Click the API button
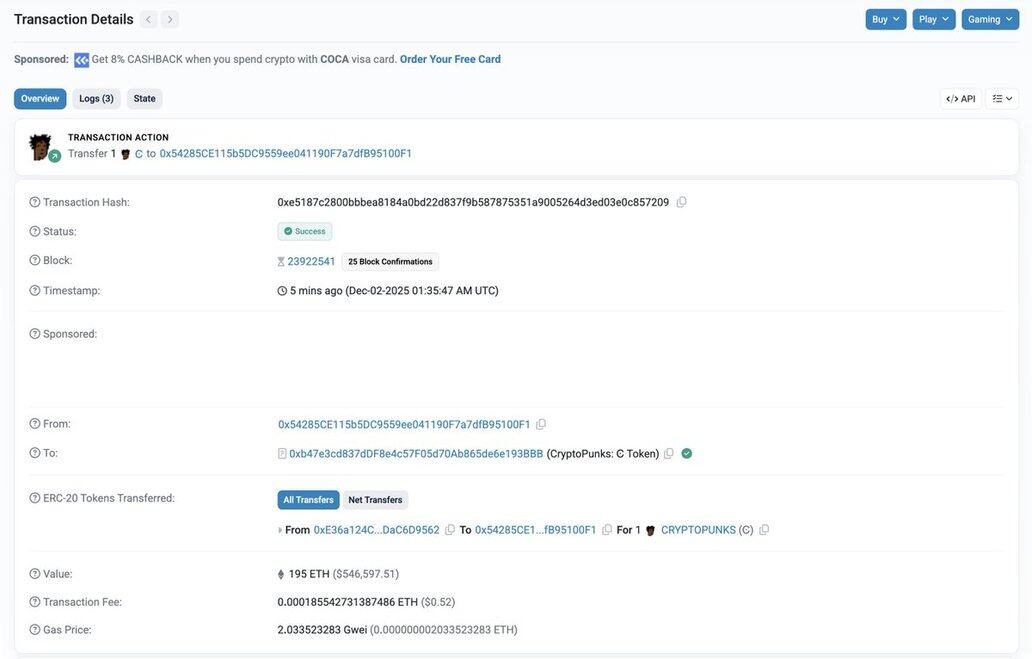This screenshot has height=659, width=1032. (960, 99)
